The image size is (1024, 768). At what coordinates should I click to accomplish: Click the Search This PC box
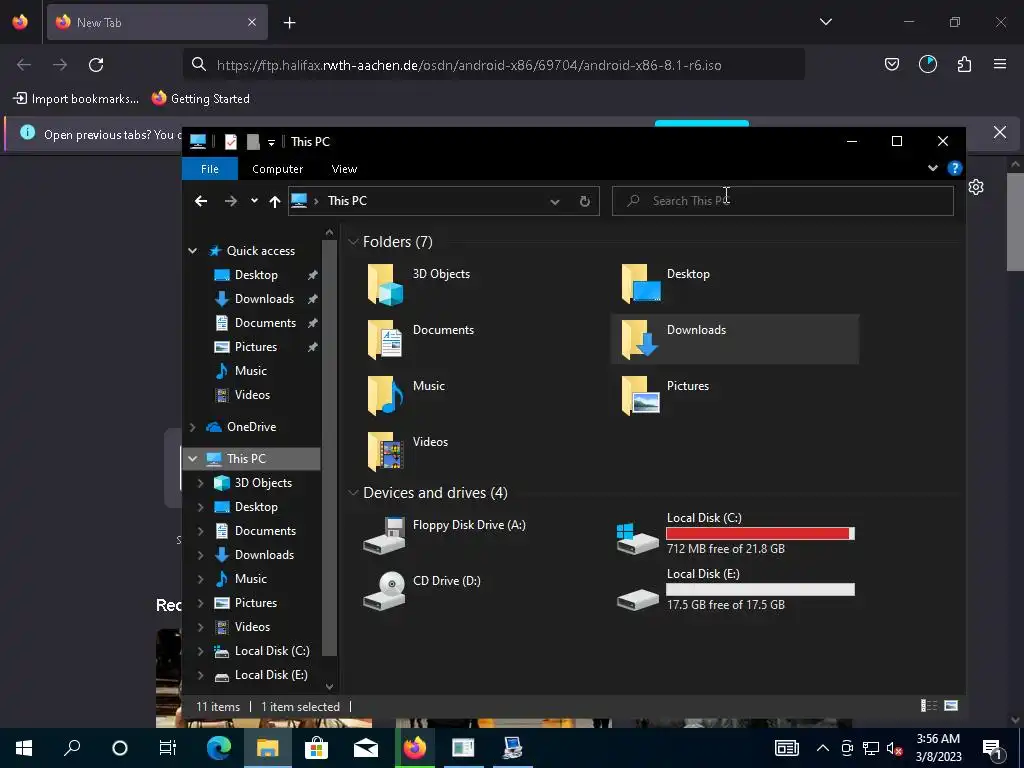click(x=782, y=201)
